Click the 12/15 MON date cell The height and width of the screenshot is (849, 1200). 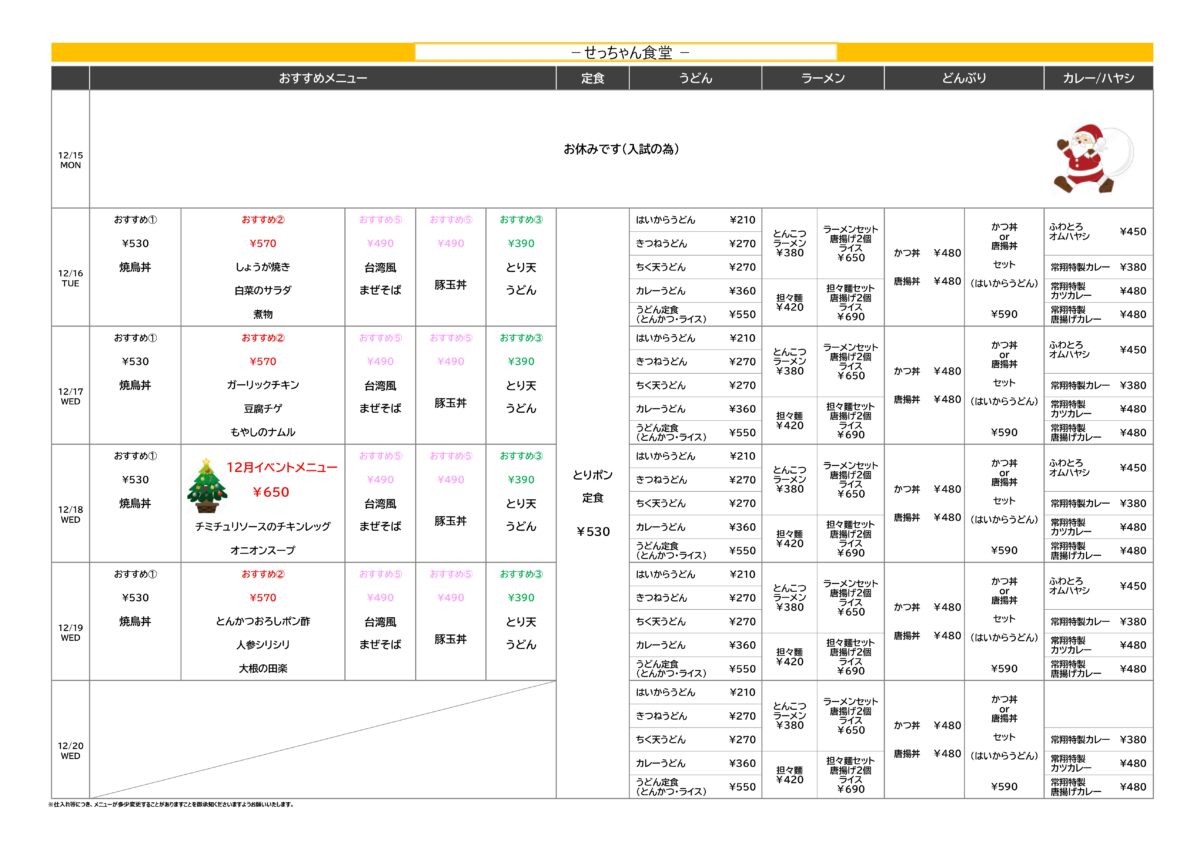(x=70, y=160)
